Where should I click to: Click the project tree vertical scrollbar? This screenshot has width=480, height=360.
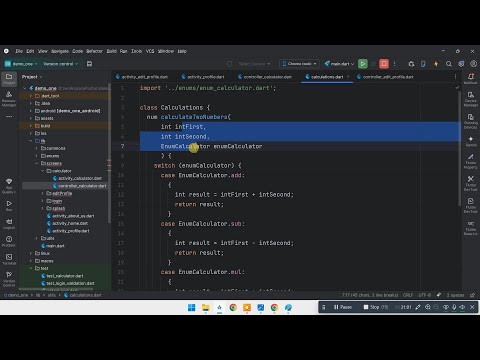pyautogui.click(x=109, y=153)
